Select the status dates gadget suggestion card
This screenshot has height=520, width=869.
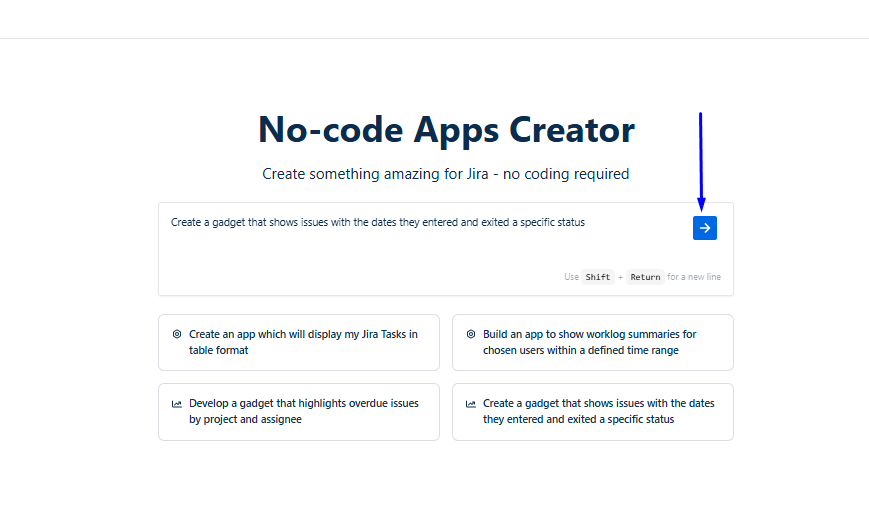(x=592, y=411)
